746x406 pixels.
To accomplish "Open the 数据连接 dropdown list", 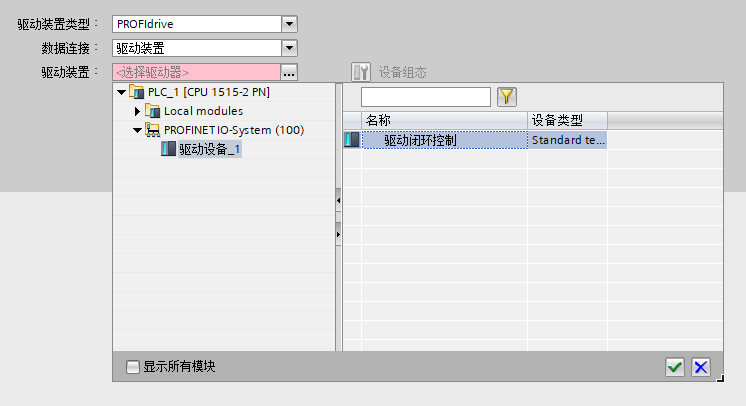I will pos(289,47).
